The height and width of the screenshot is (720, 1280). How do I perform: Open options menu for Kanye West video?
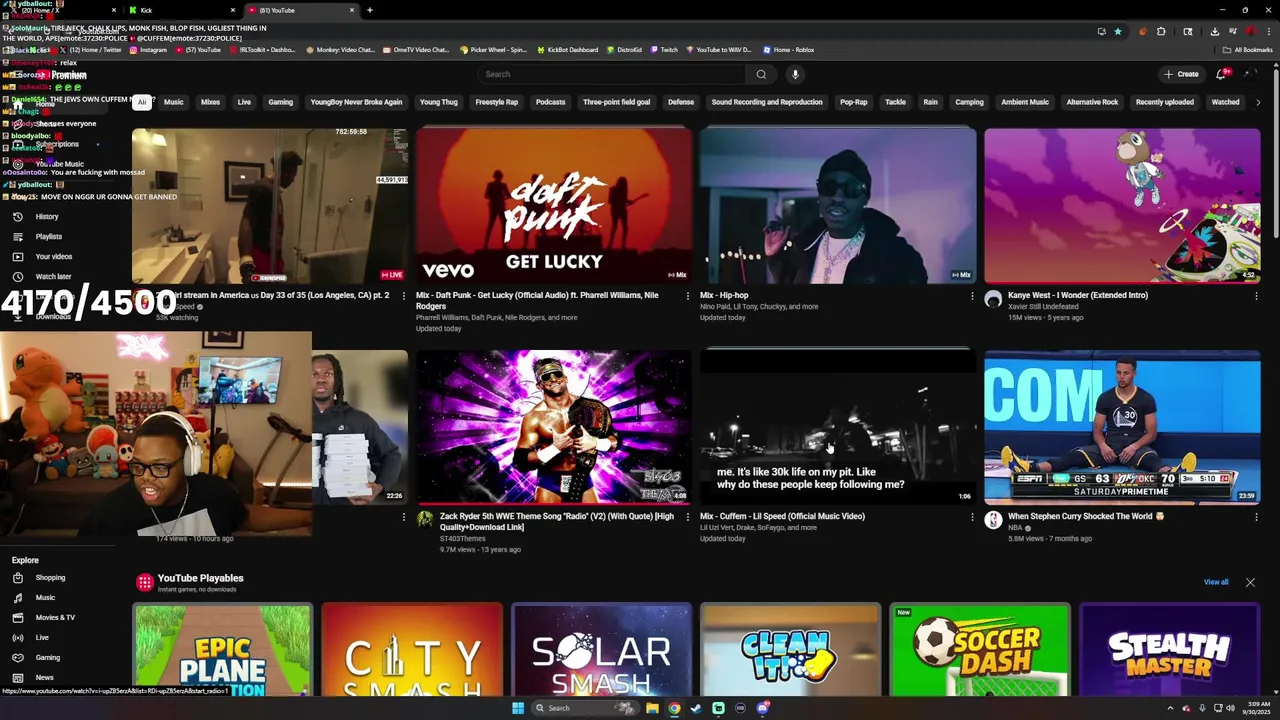pos(1256,296)
